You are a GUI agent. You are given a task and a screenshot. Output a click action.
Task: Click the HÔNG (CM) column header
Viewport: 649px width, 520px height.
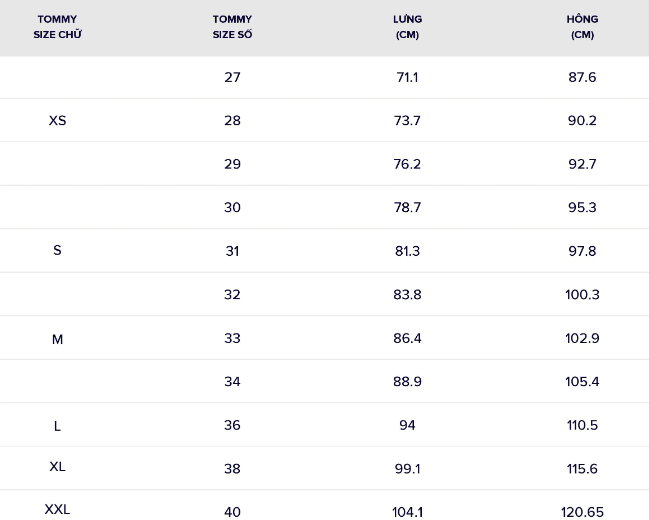582,27
